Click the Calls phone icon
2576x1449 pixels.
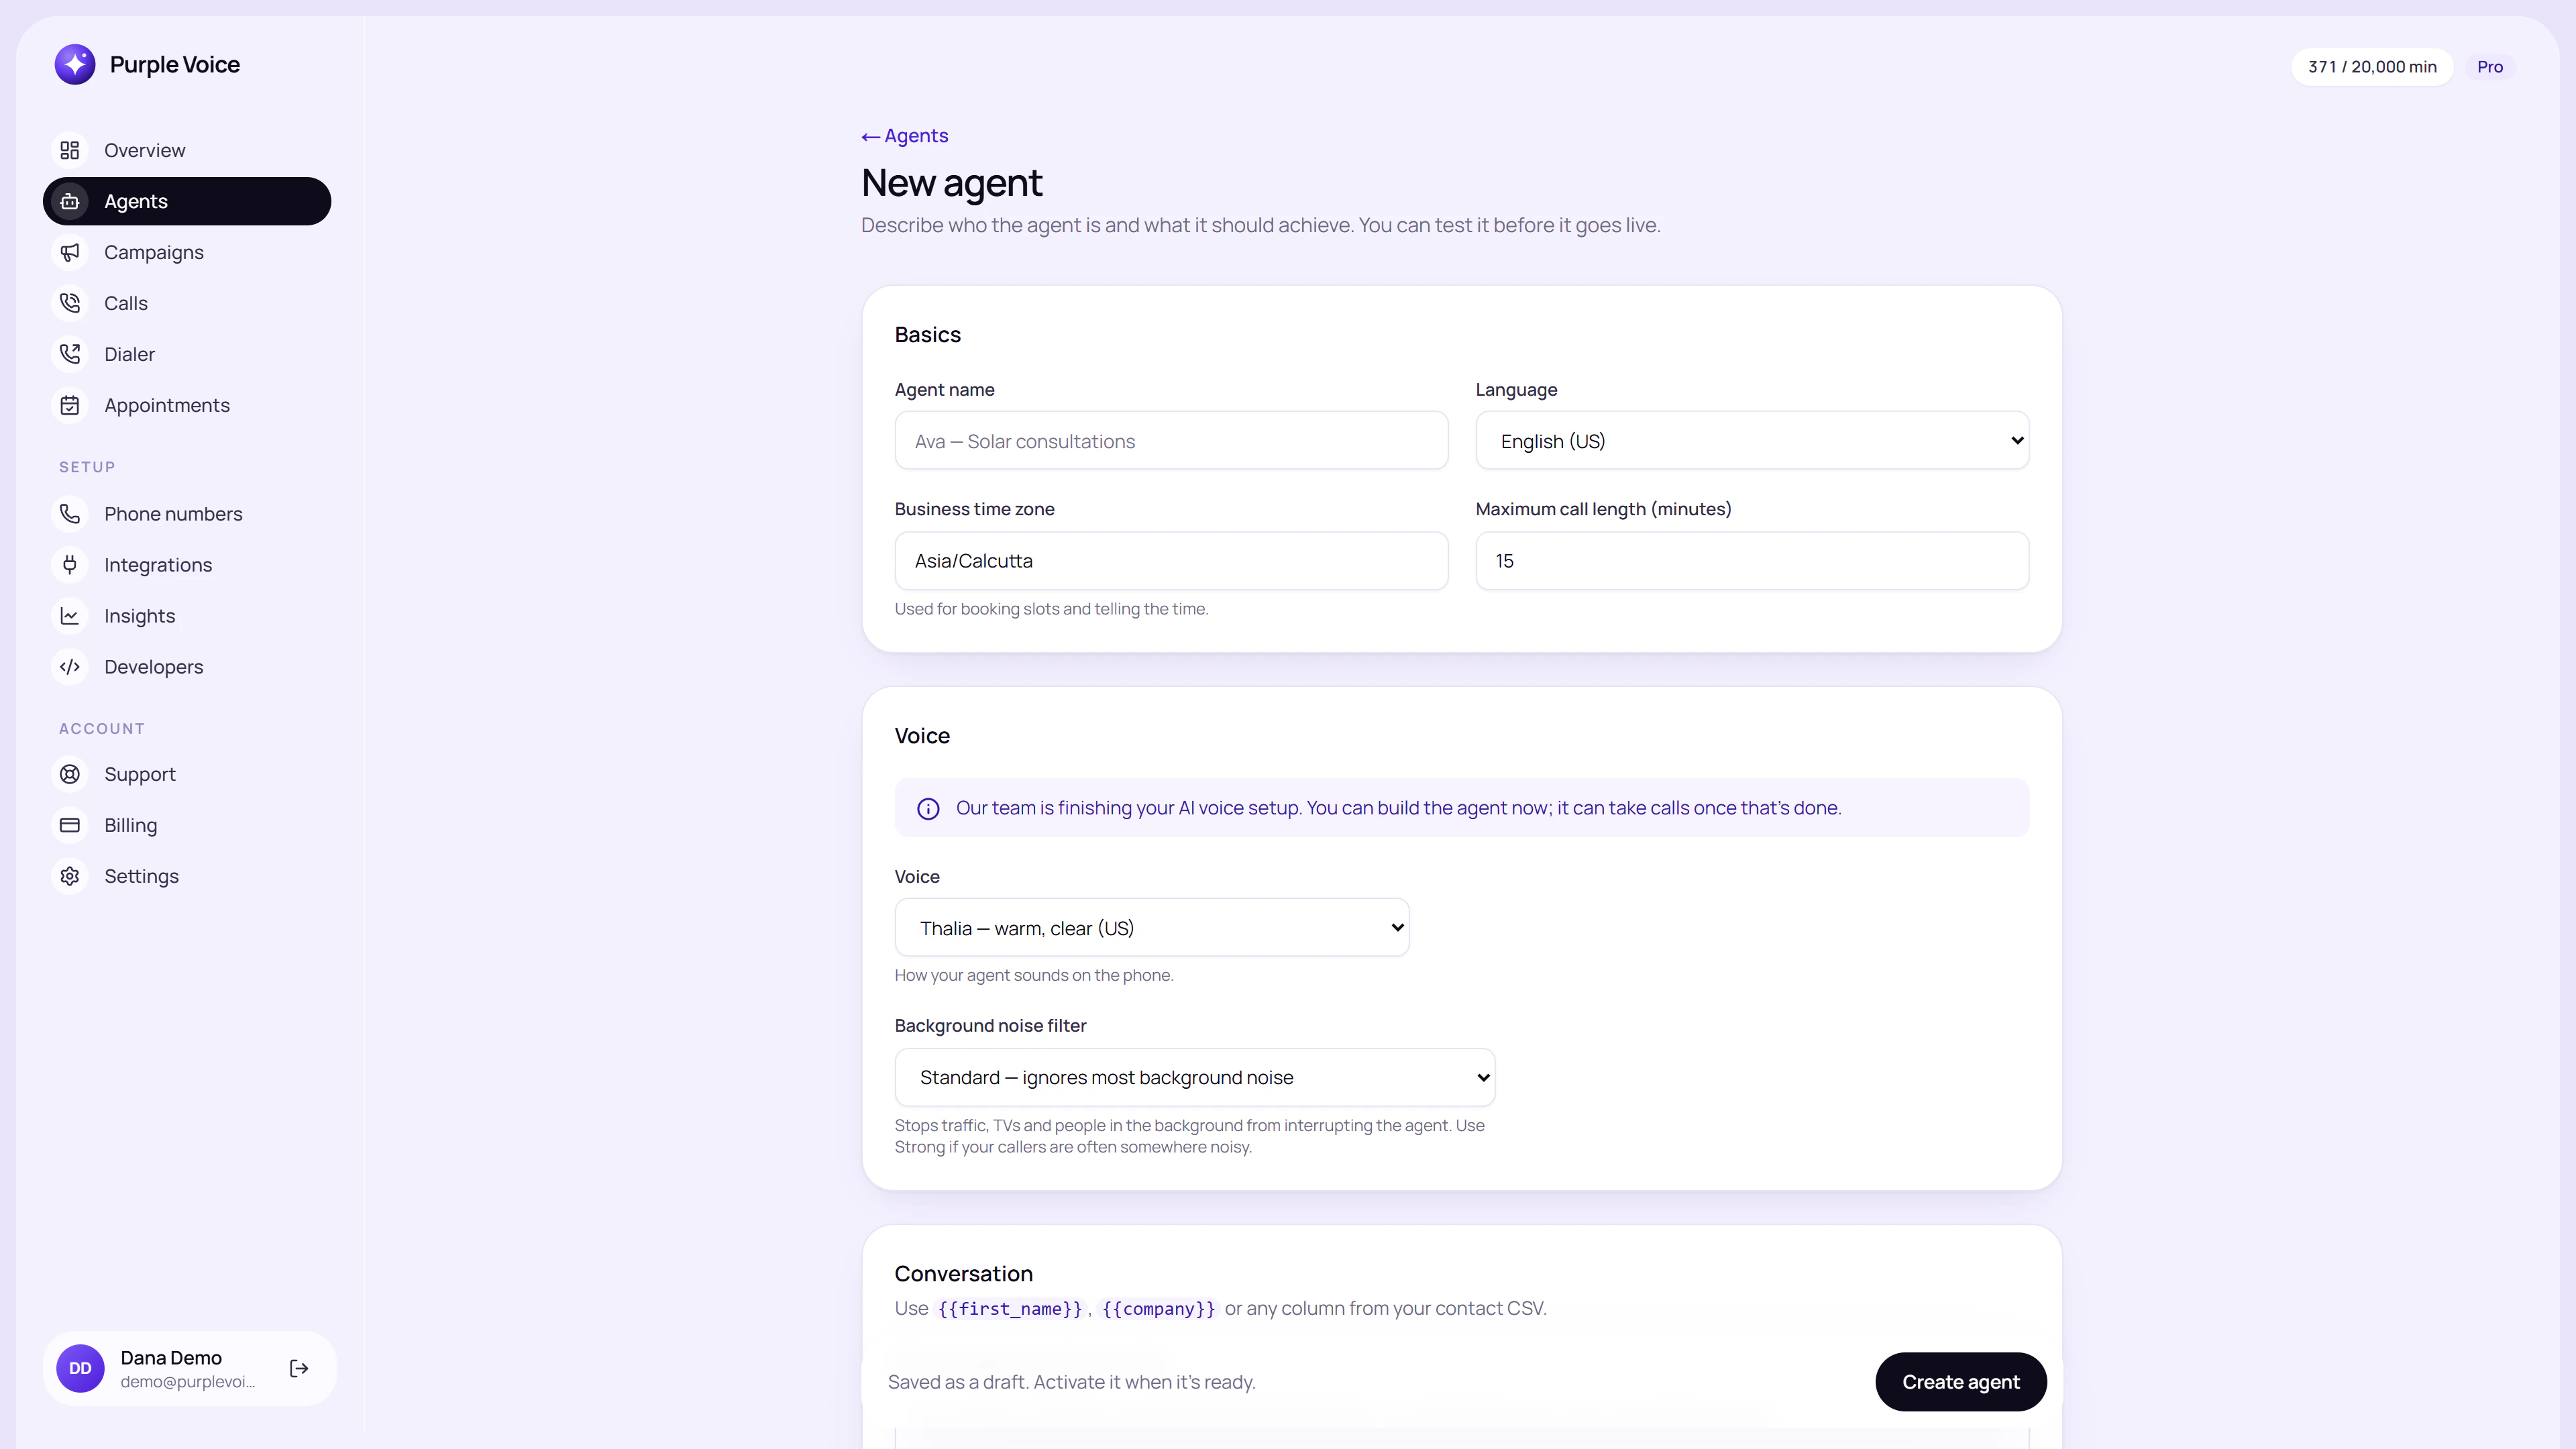[x=70, y=303]
